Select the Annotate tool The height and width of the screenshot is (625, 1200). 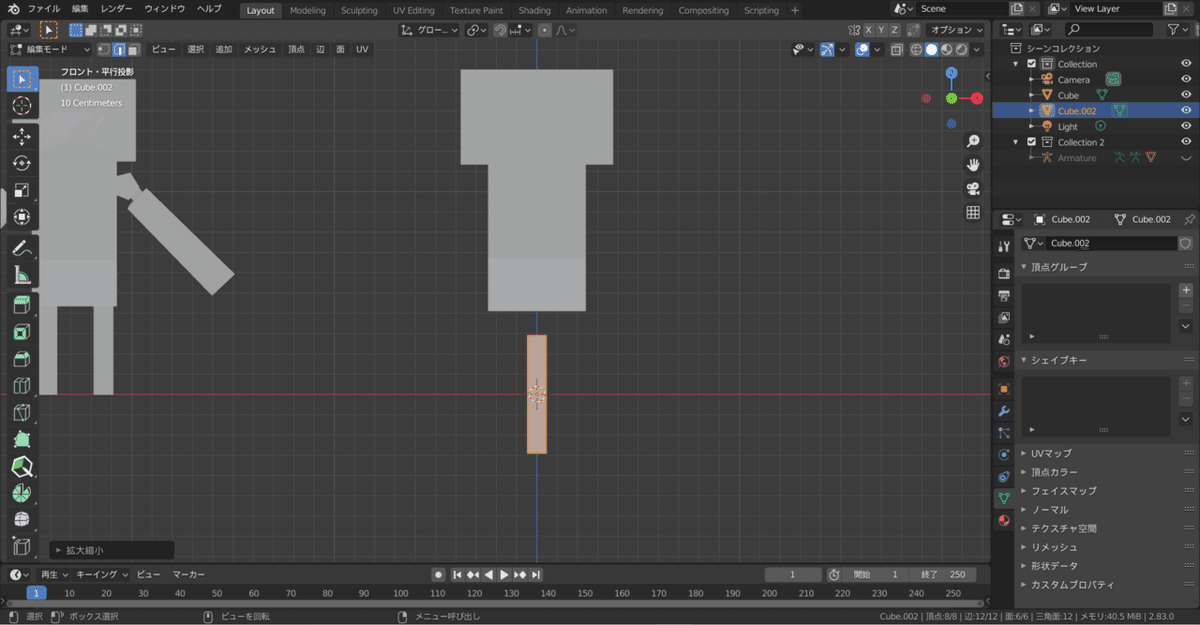(22, 248)
